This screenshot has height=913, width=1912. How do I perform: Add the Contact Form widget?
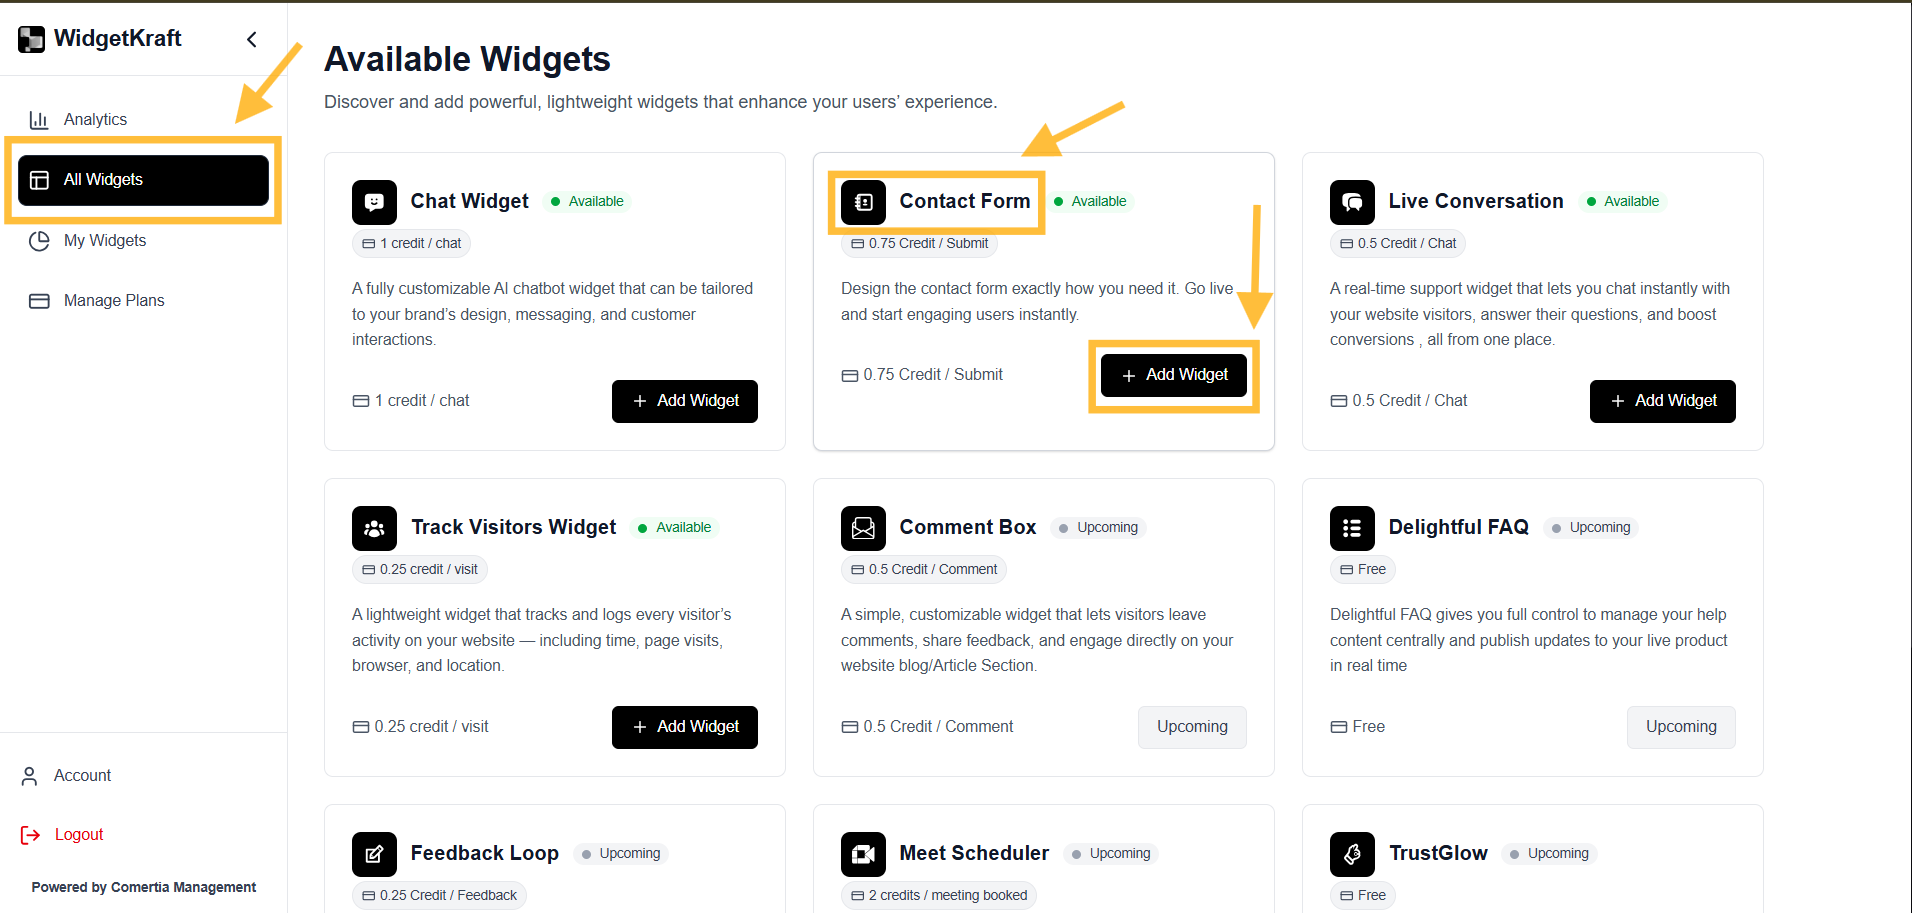[1174, 374]
